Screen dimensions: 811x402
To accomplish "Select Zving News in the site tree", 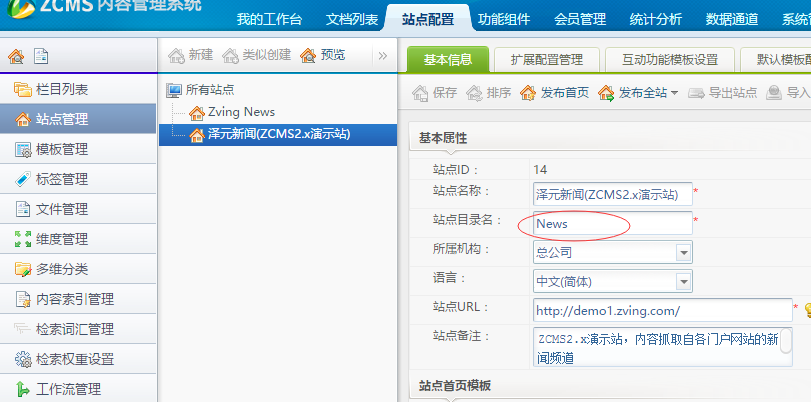I will 240,112.
